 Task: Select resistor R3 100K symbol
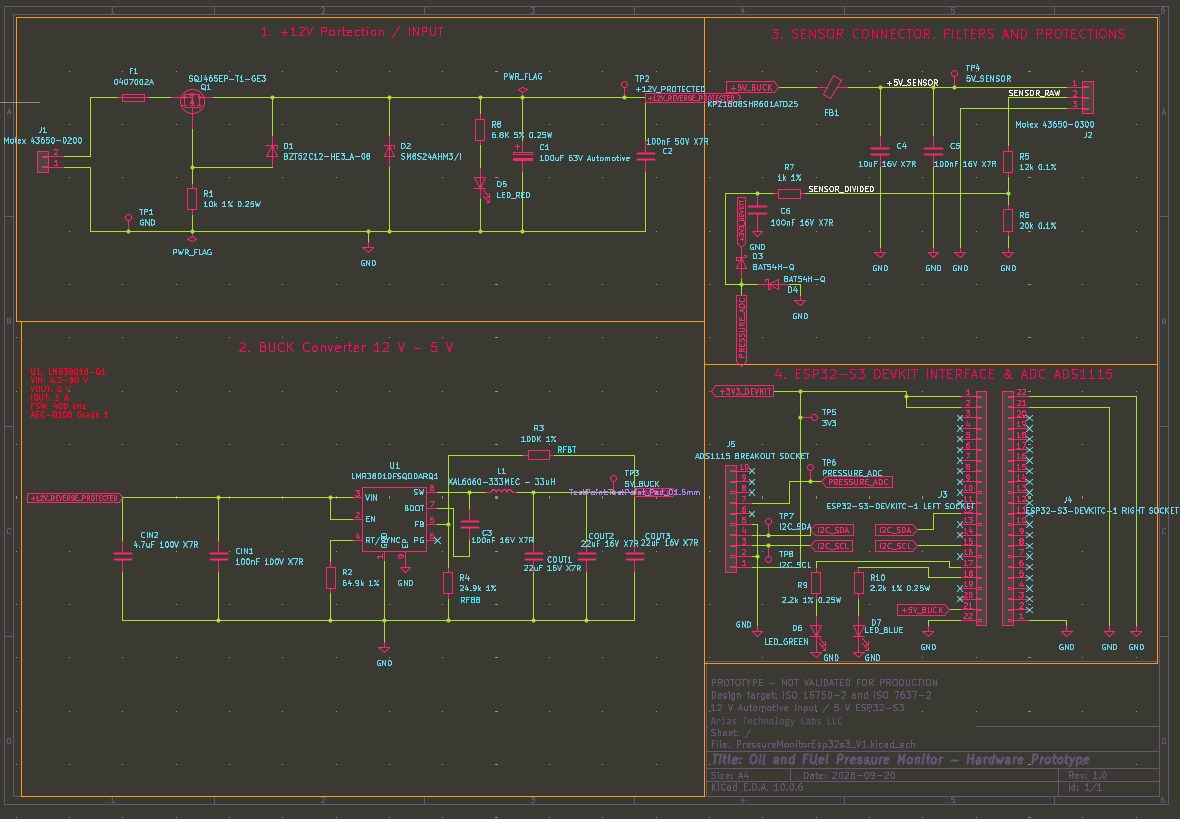click(539, 455)
